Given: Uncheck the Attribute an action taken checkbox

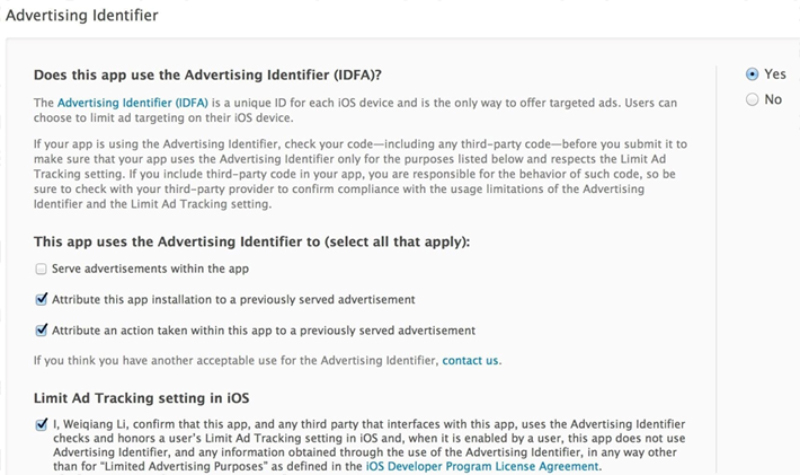Looking at the screenshot, I should [41, 330].
